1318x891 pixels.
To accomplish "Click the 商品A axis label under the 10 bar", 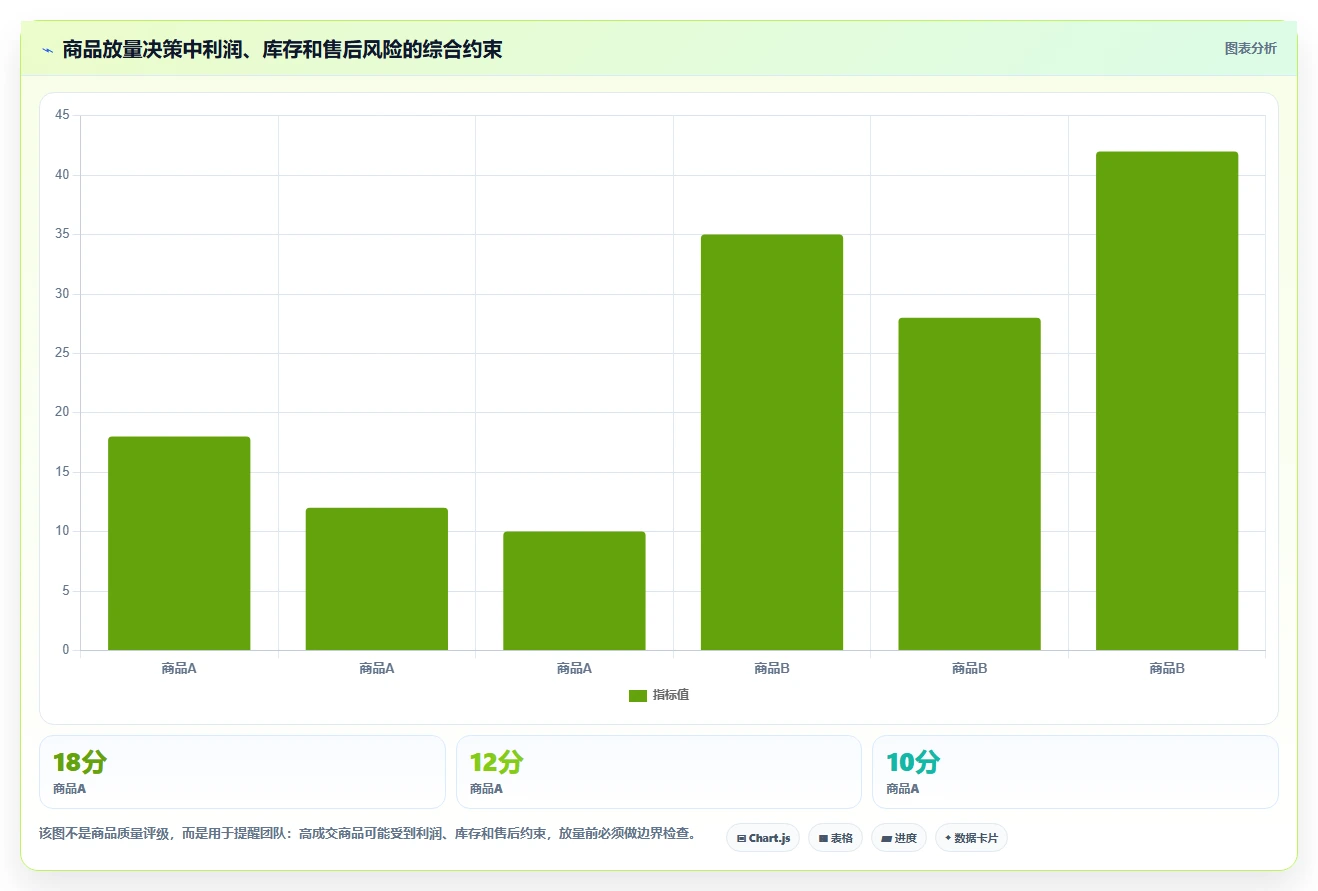I will [x=574, y=668].
